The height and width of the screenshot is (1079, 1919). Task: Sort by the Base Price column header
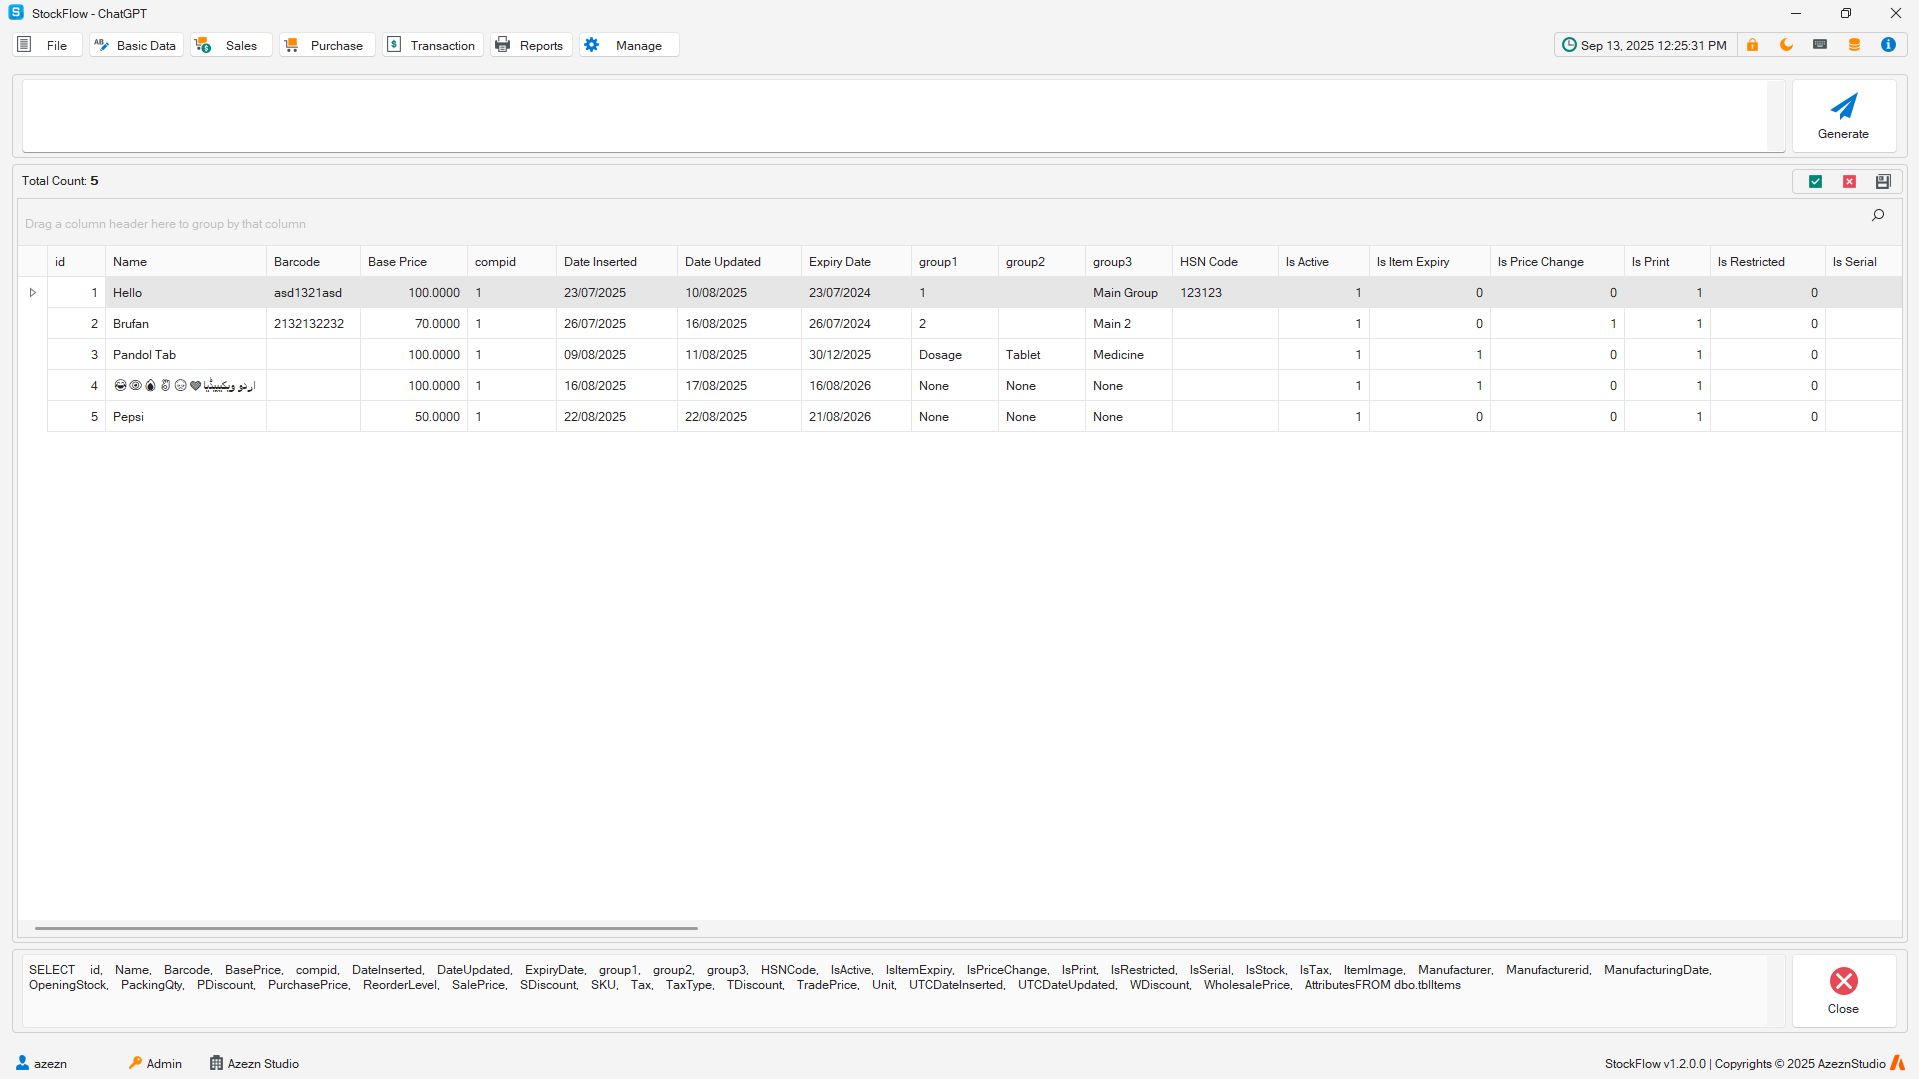414,262
